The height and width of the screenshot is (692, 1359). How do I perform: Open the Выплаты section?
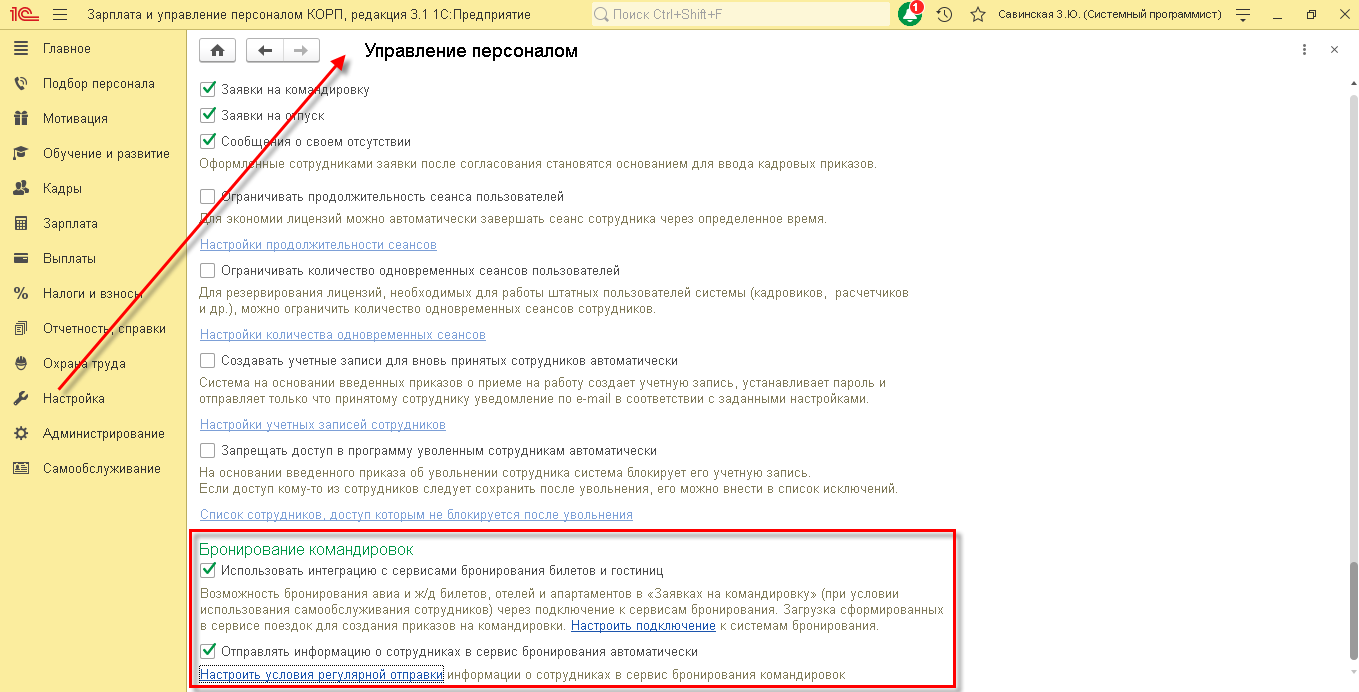pyautogui.click(x=94, y=259)
